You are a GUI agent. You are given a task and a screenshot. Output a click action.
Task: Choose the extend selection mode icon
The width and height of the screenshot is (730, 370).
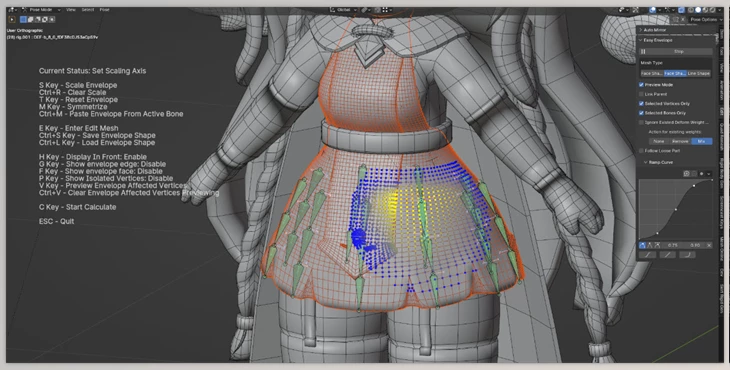[x=30, y=20]
